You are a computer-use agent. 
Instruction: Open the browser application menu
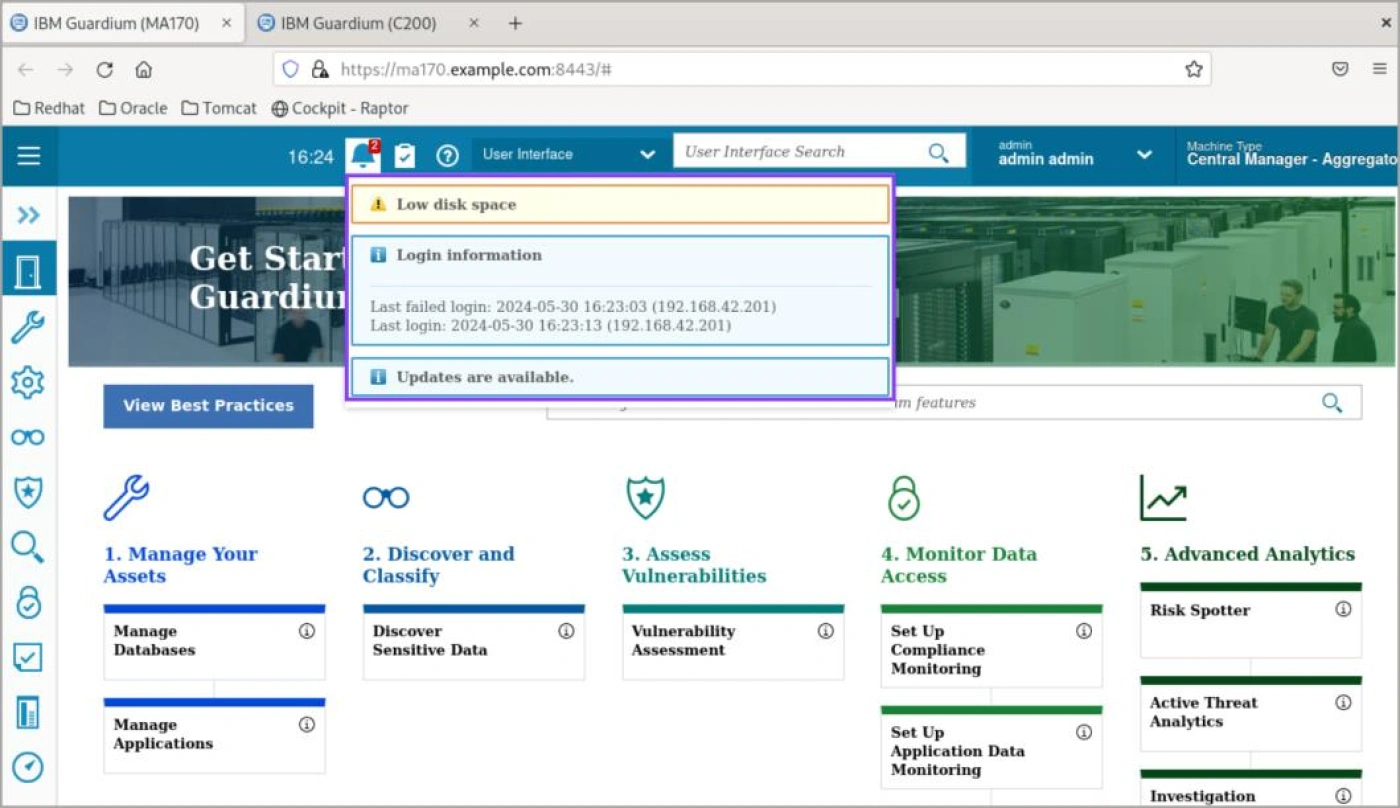pyautogui.click(x=1380, y=69)
